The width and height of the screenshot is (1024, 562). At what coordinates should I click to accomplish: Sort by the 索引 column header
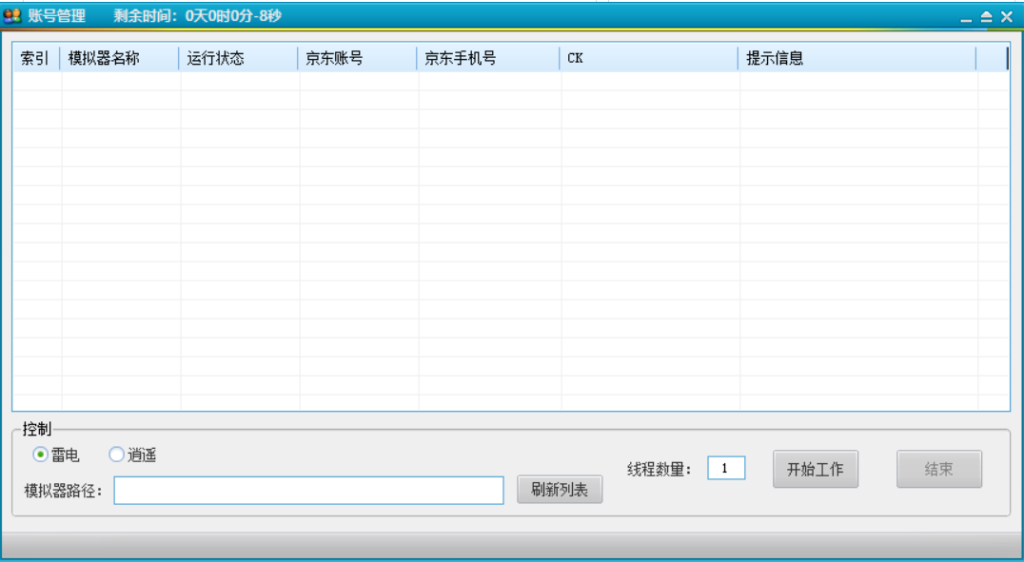[35, 58]
